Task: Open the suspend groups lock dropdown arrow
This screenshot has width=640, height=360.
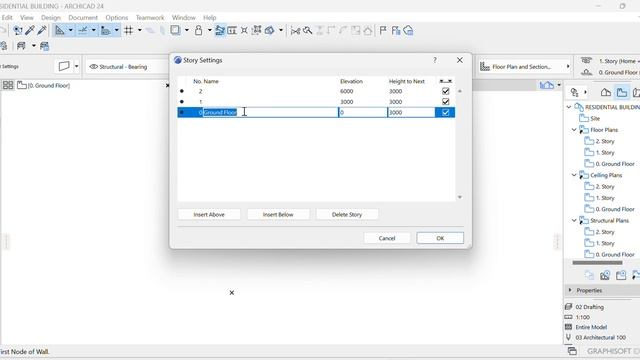Action: (209, 30)
